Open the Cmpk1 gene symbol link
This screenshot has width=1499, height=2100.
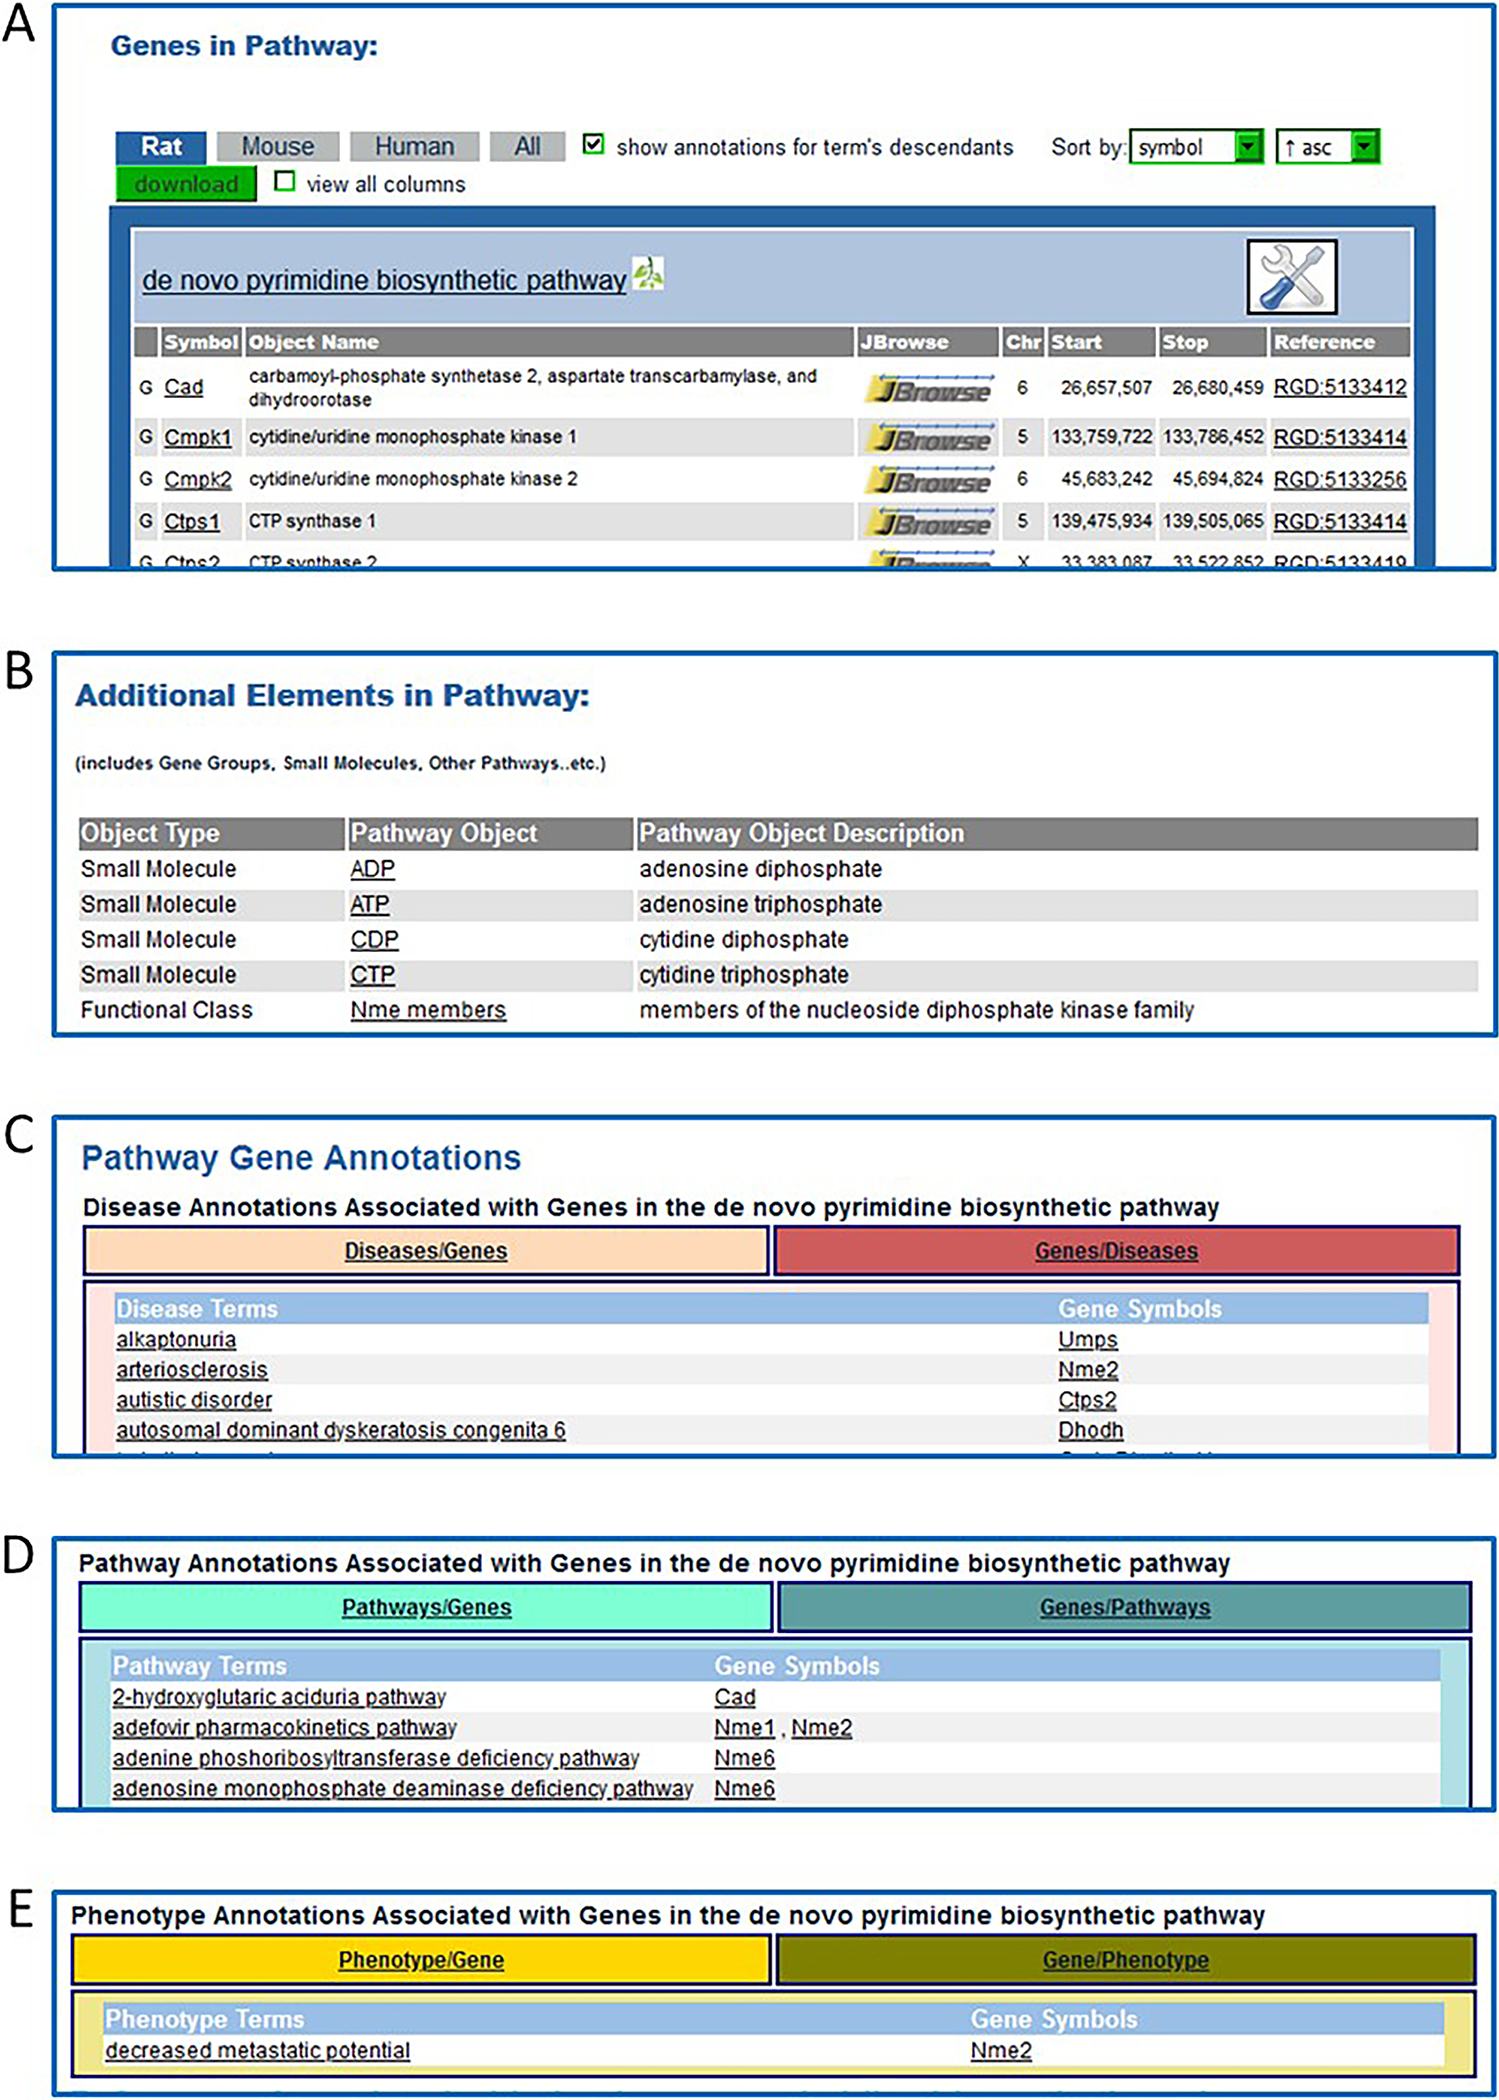(198, 437)
